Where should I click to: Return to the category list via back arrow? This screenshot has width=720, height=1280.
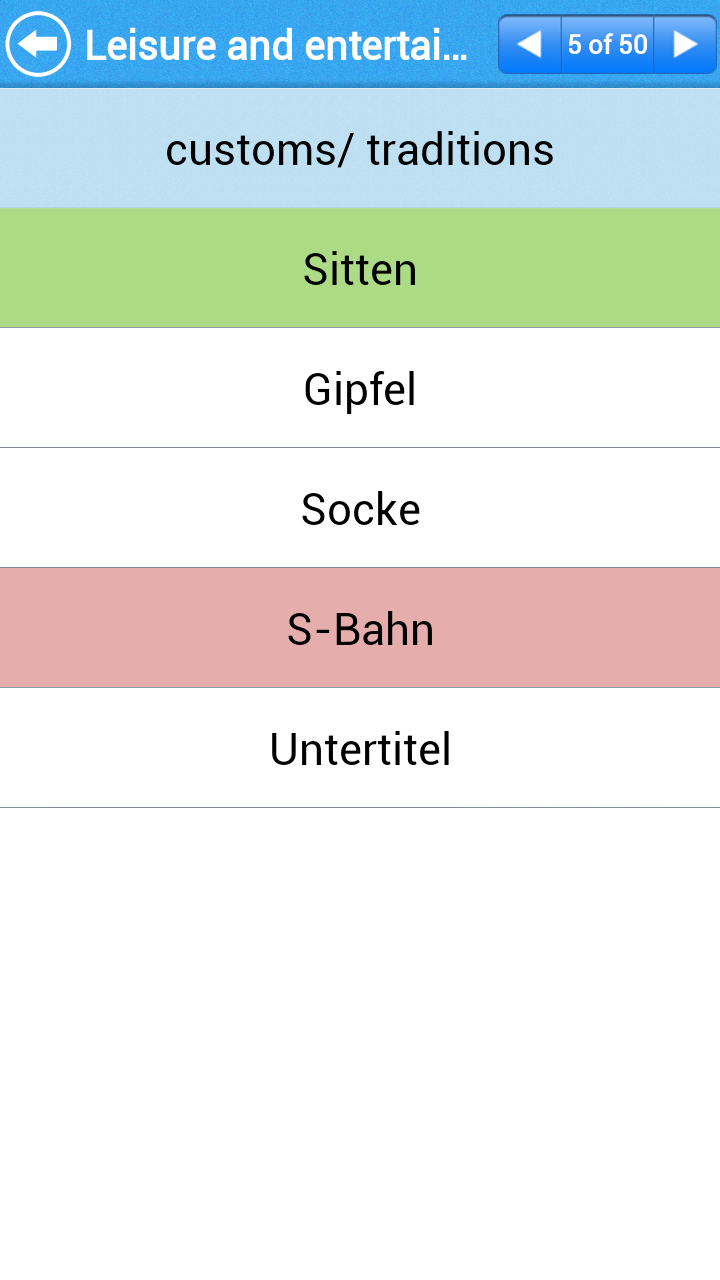point(37,43)
